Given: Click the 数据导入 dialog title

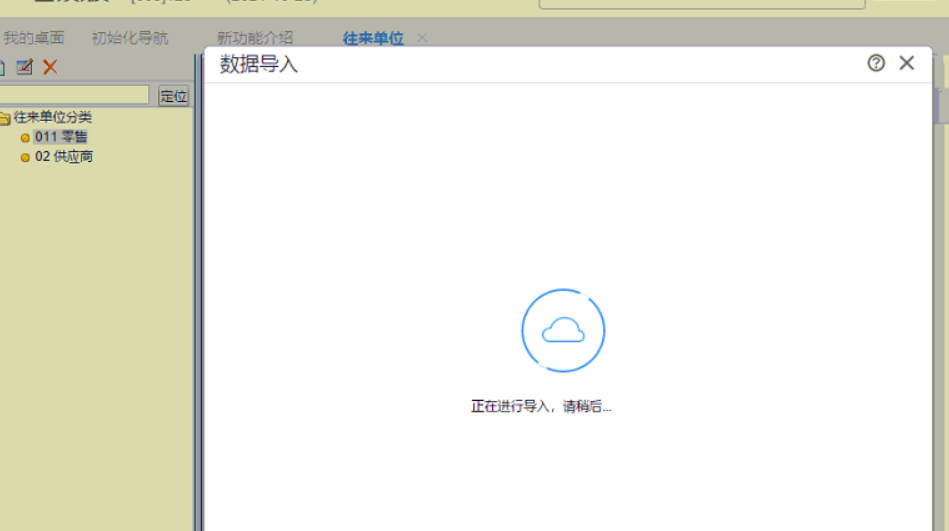Looking at the screenshot, I should point(258,64).
